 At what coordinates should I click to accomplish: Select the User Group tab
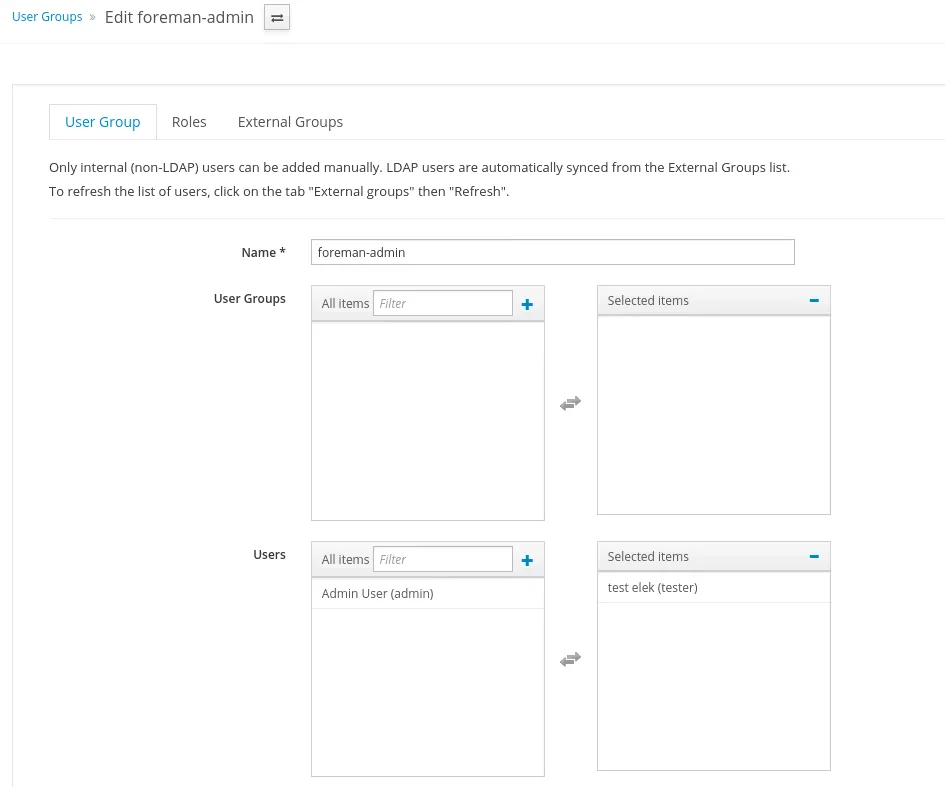102,122
